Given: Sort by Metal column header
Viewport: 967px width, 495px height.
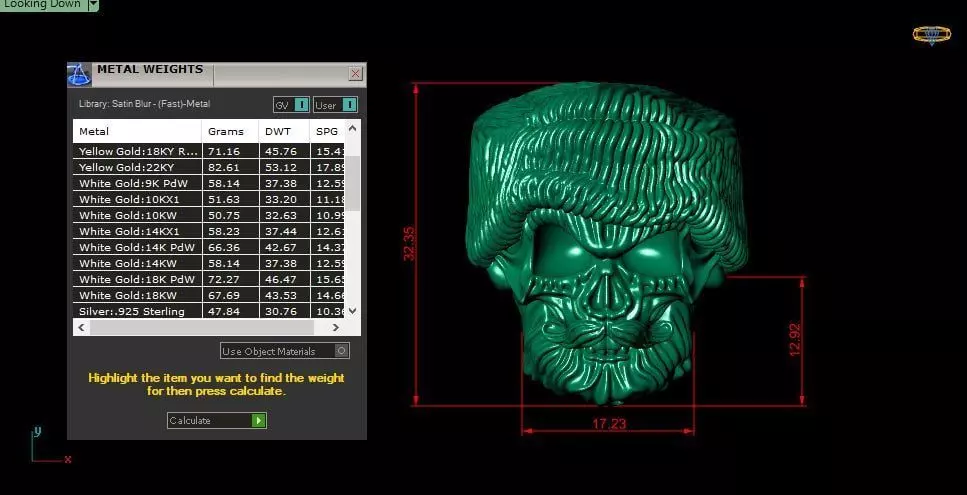Looking at the screenshot, I should 137,131.
